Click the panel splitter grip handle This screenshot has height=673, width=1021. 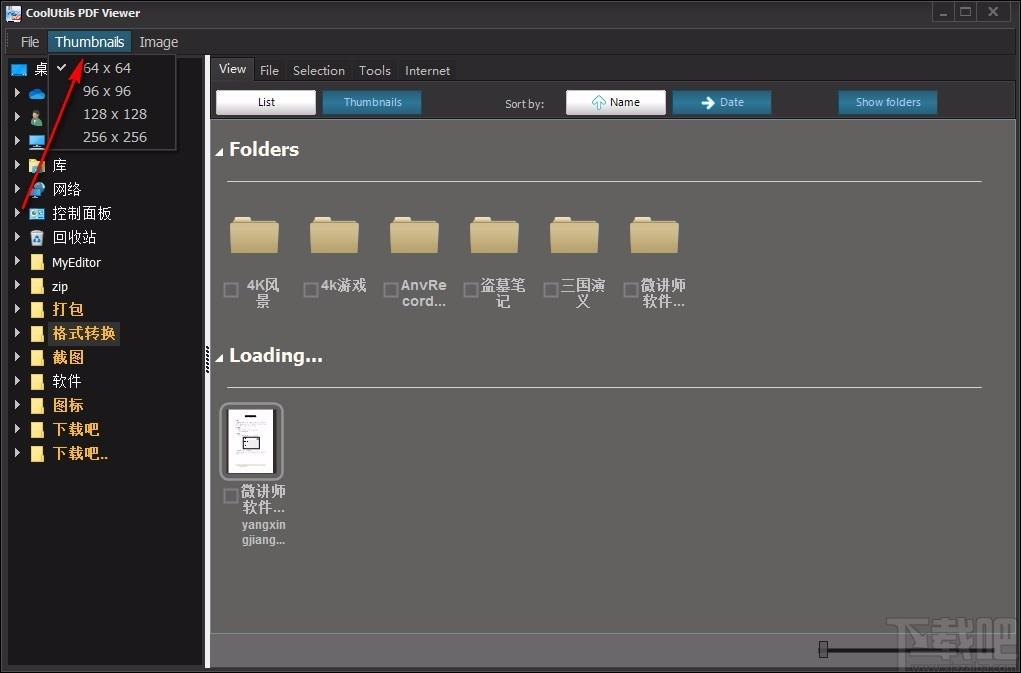[207, 359]
